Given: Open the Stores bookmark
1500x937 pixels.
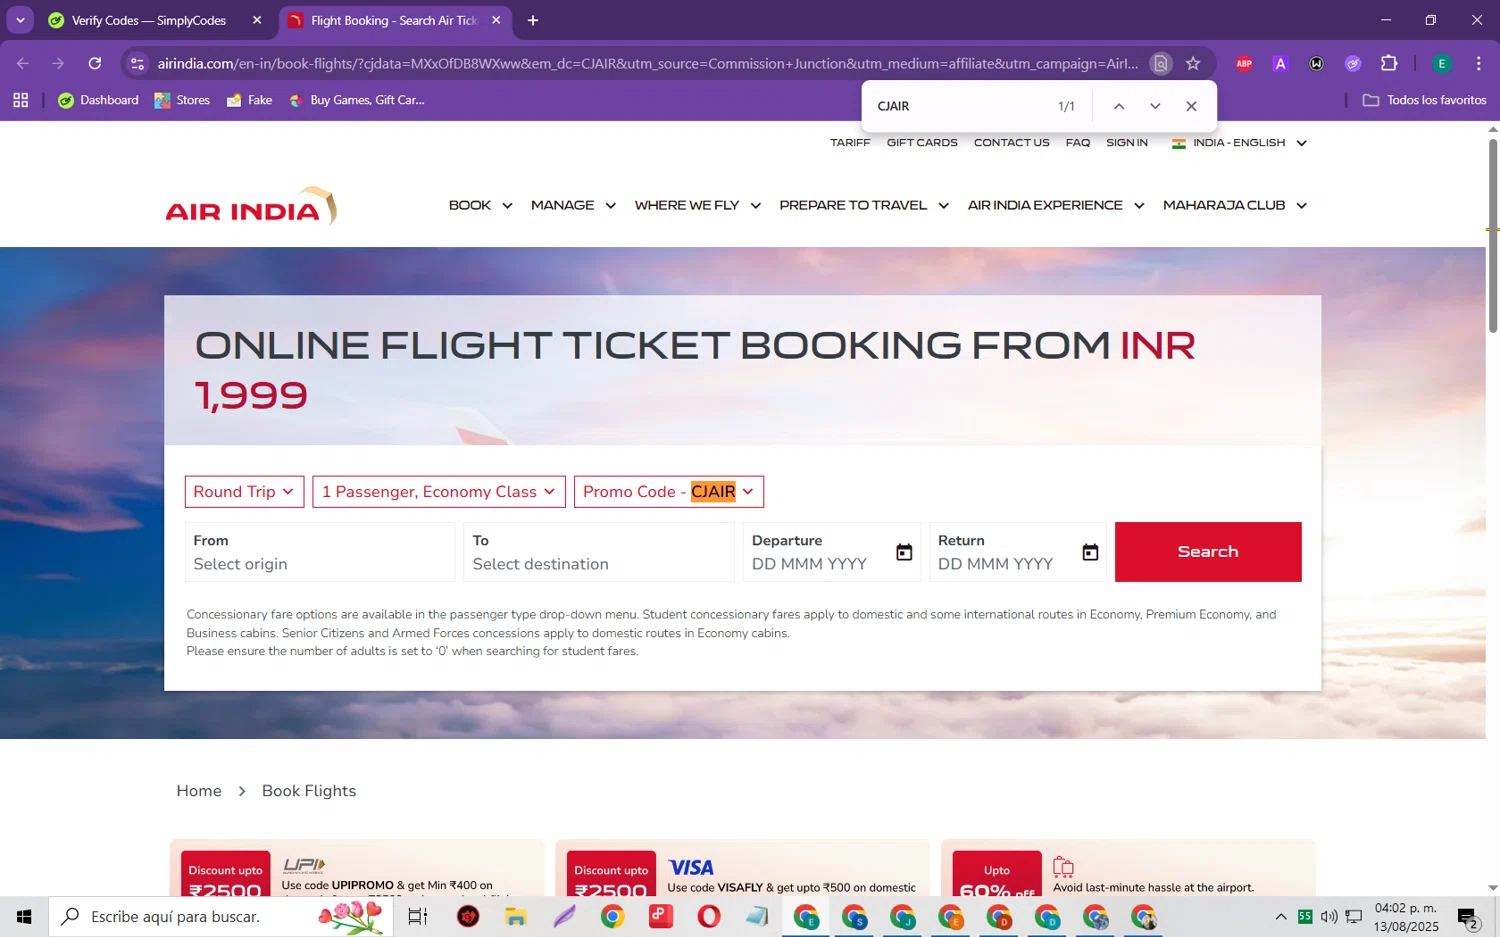Looking at the screenshot, I should (182, 100).
